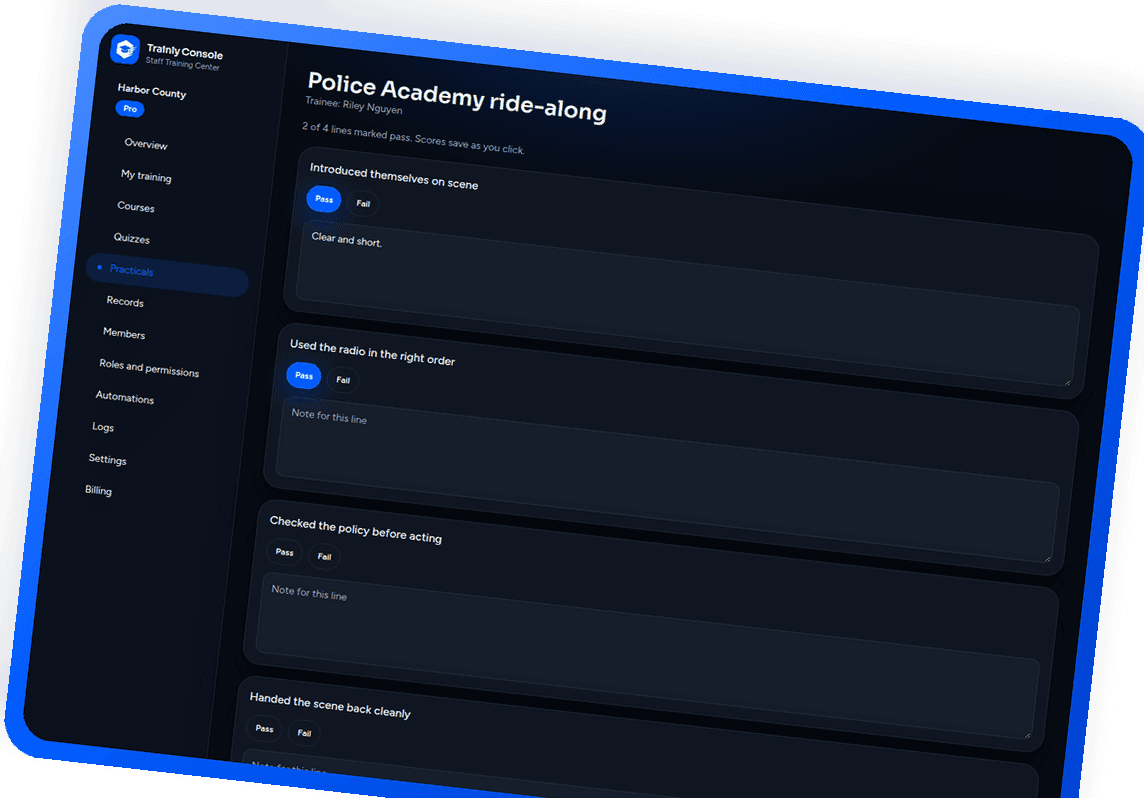Screen dimensions: 1144x798
Task: Click the Trainly Console graduation cap logo
Action: 125,50
